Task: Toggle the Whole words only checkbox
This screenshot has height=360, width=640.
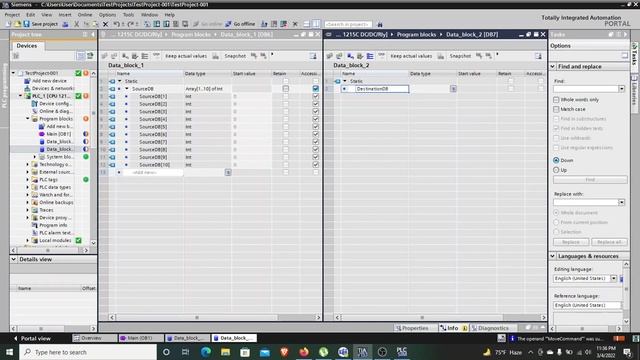Action: [x=556, y=100]
